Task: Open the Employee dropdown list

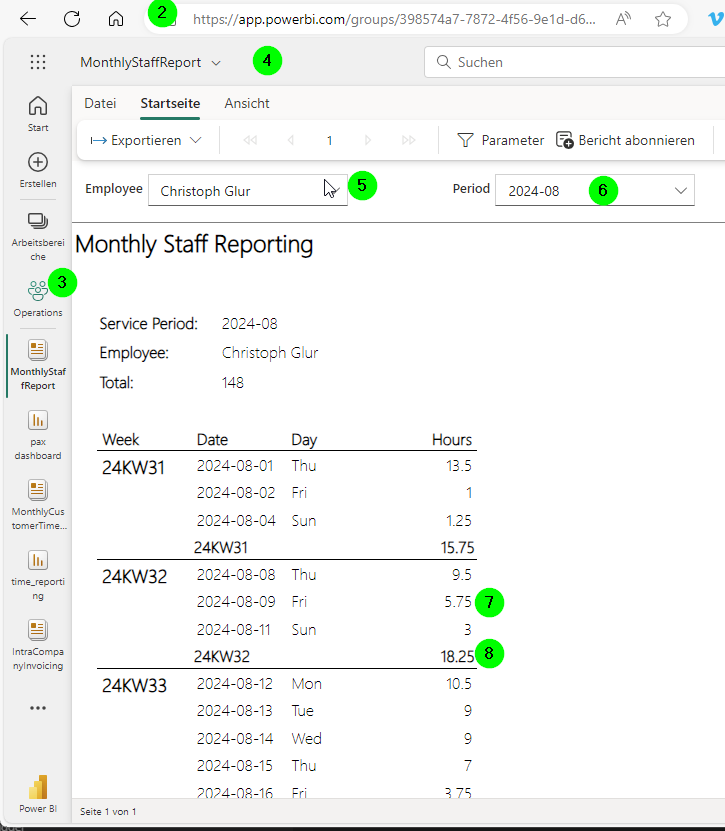Action: (x=247, y=190)
